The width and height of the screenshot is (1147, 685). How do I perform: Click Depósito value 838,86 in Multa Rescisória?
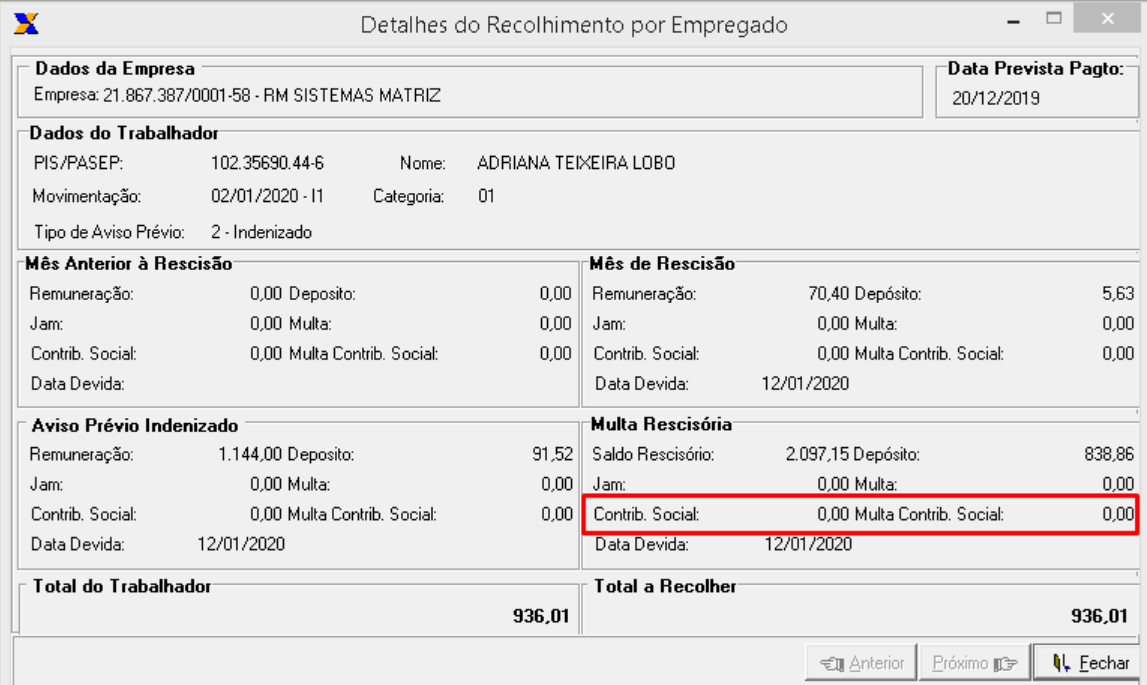(1109, 454)
